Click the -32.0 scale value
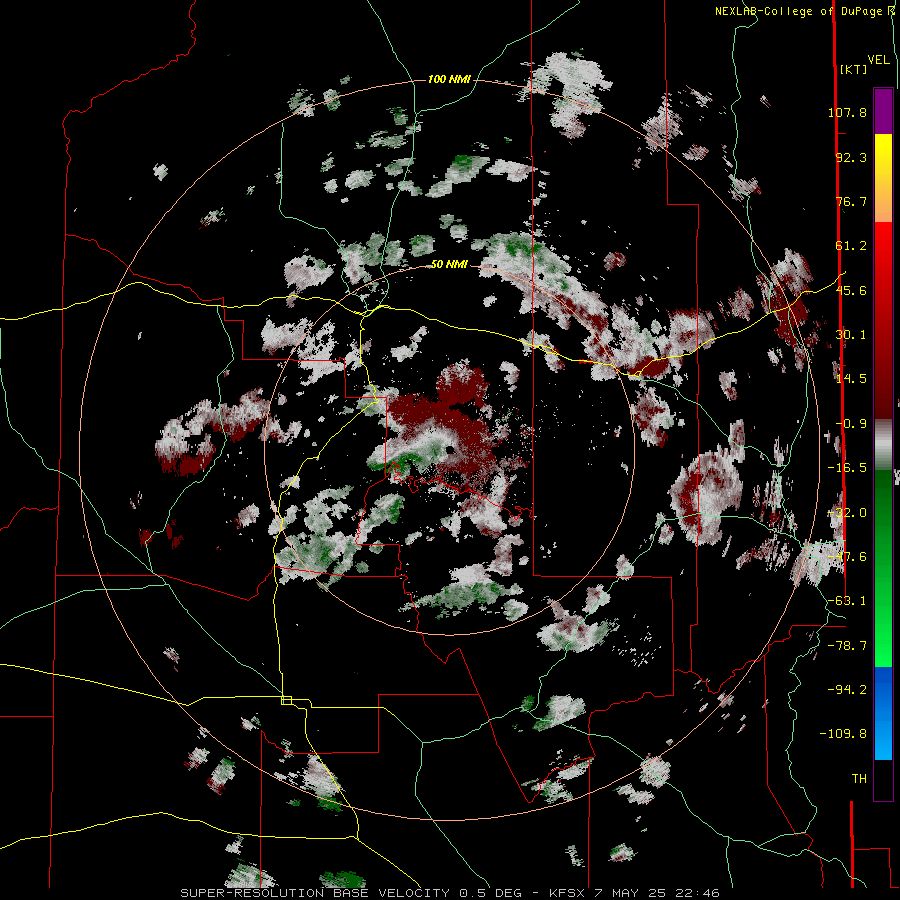 847,513
